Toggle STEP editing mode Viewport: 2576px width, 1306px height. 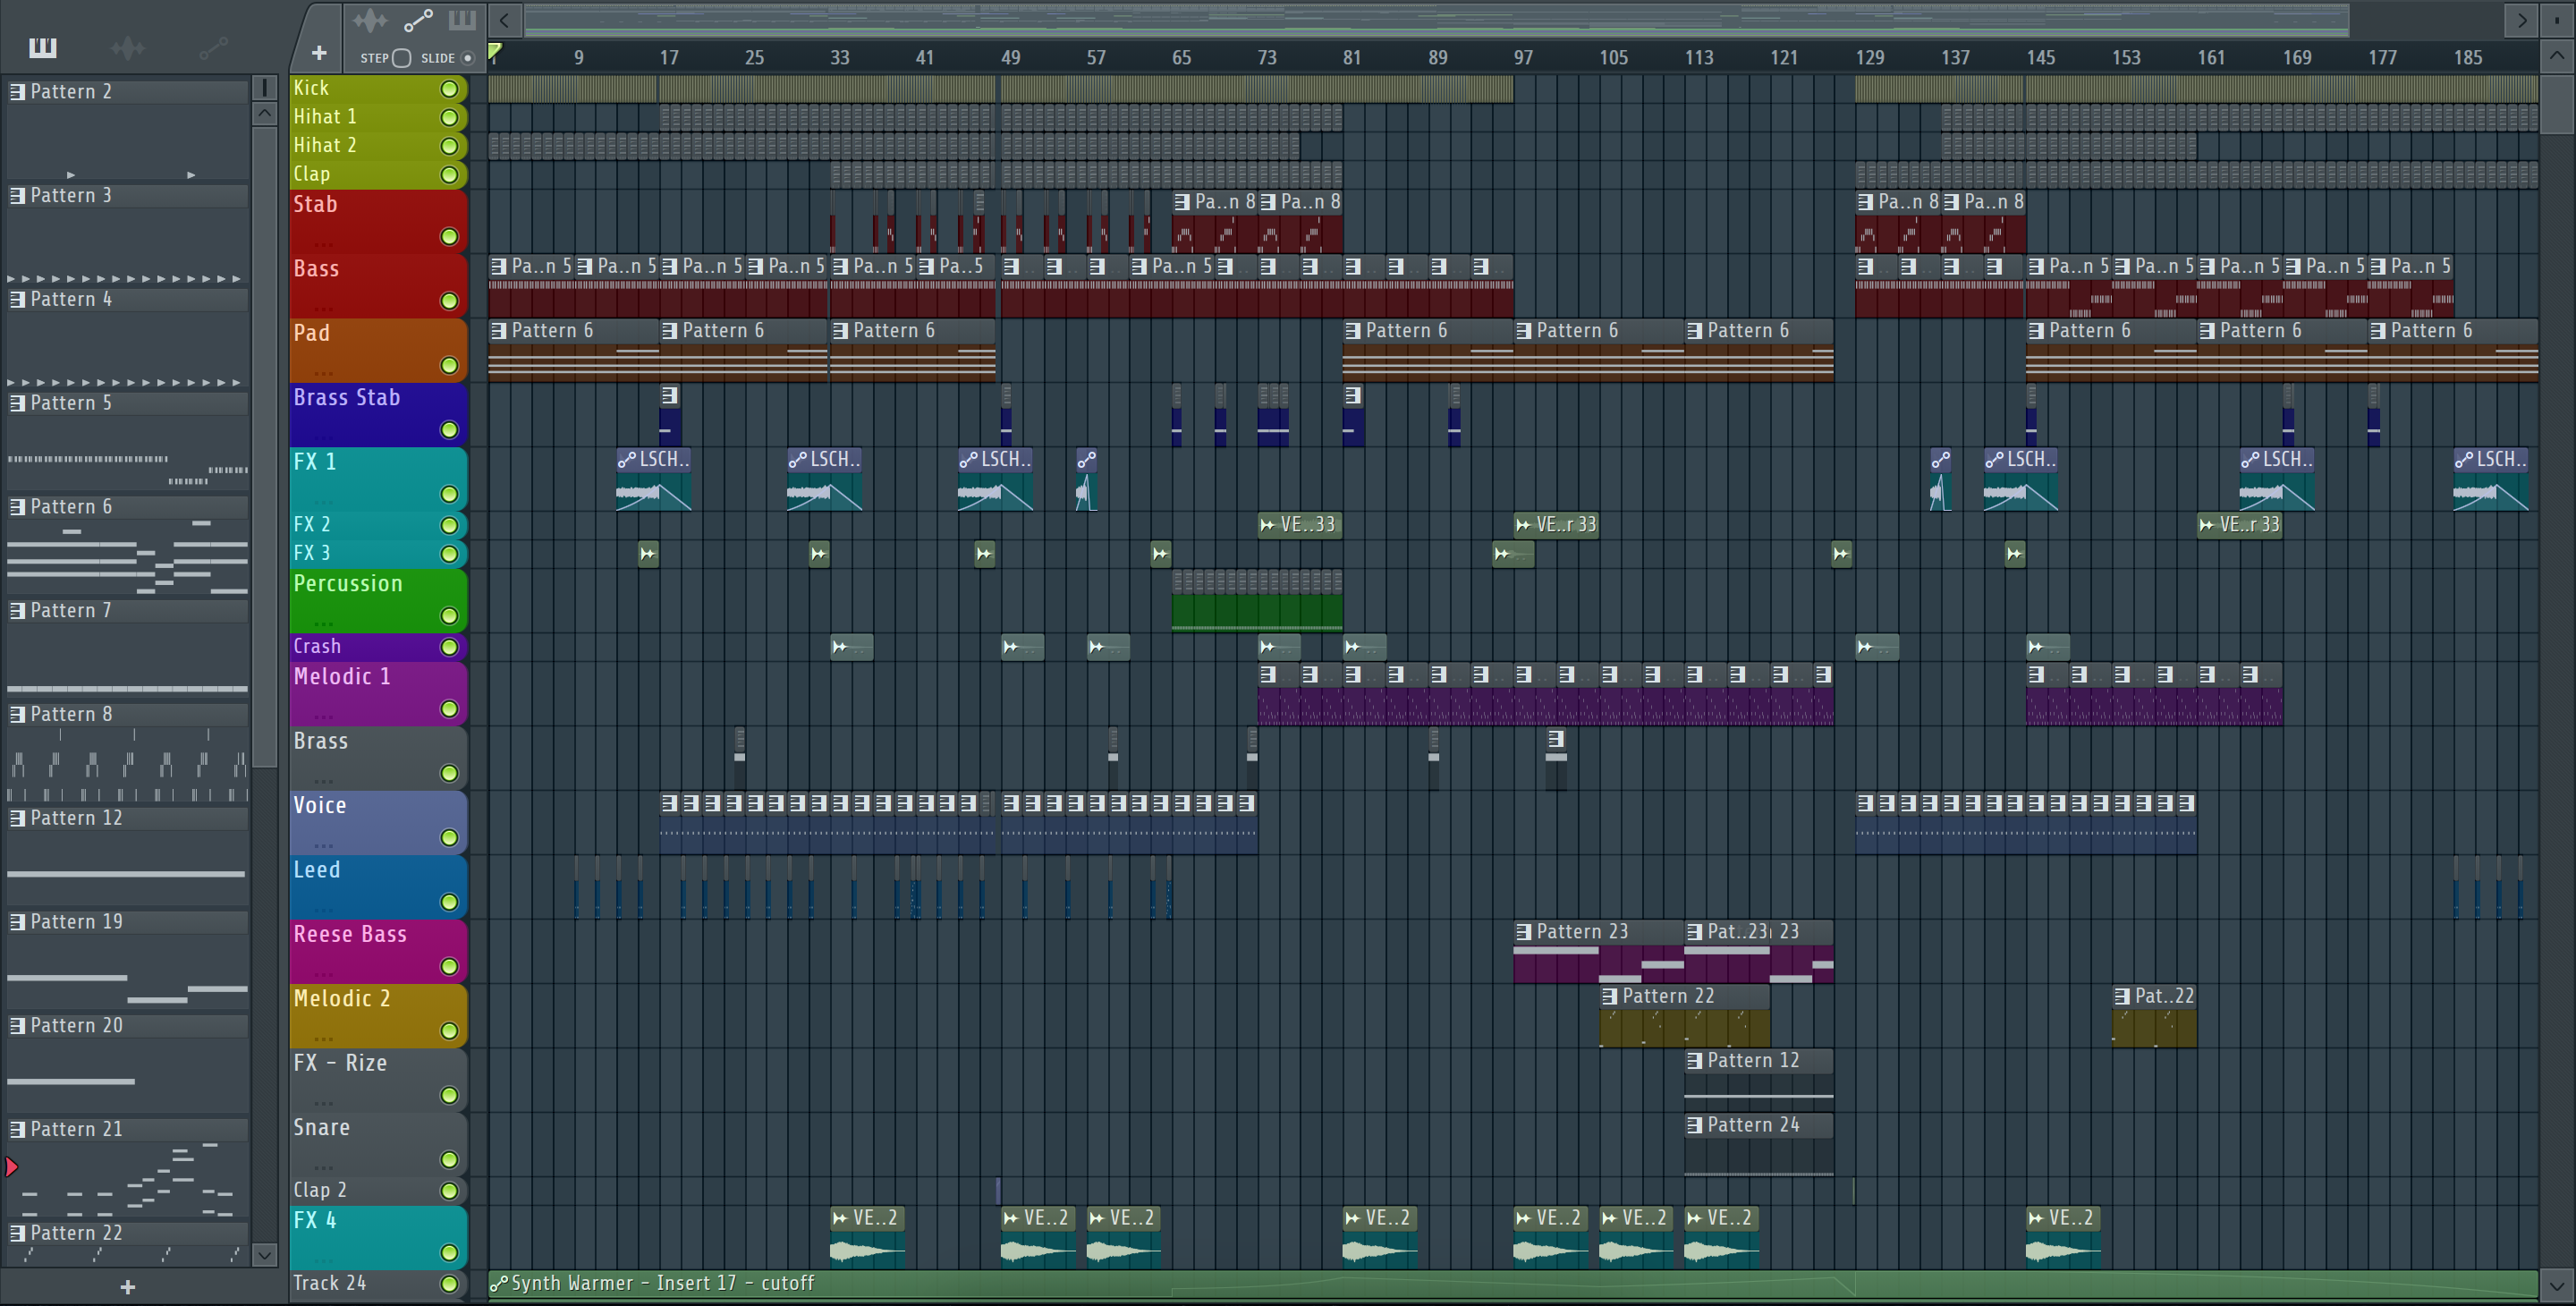point(401,58)
